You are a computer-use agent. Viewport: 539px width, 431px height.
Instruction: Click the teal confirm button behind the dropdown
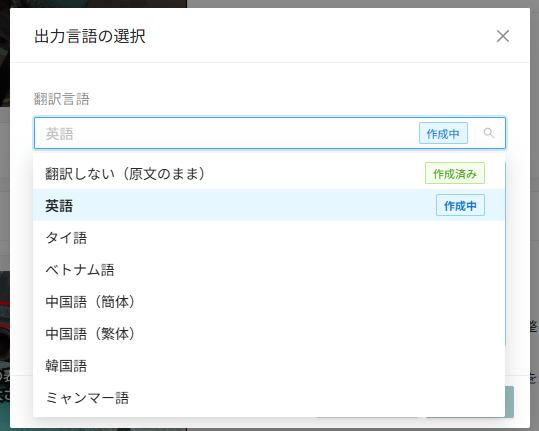pos(509,402)
